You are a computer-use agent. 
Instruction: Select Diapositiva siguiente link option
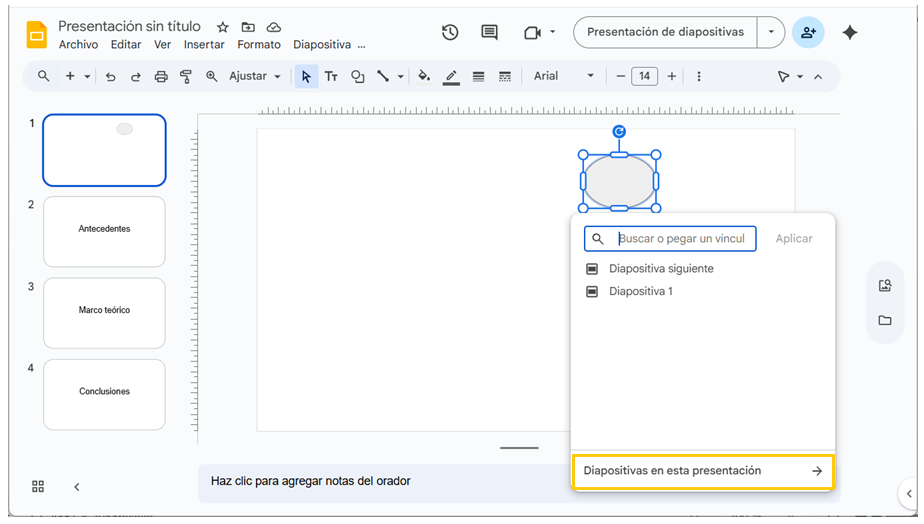point(661,268)
